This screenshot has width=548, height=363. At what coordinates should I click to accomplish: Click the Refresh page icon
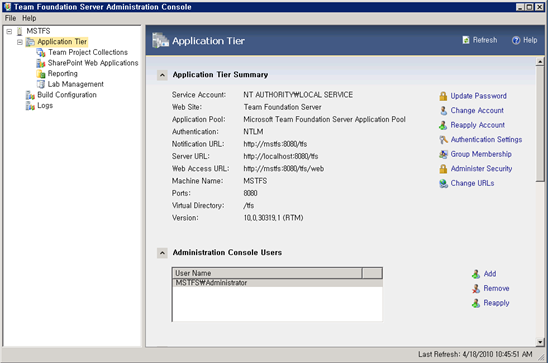[x=466, y=40]
